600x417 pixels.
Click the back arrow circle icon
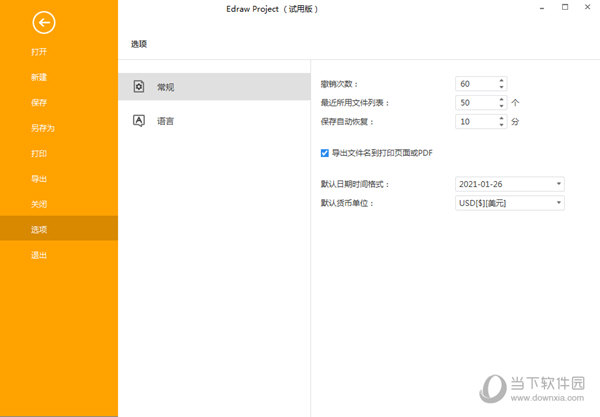click(x=44, y=23)
